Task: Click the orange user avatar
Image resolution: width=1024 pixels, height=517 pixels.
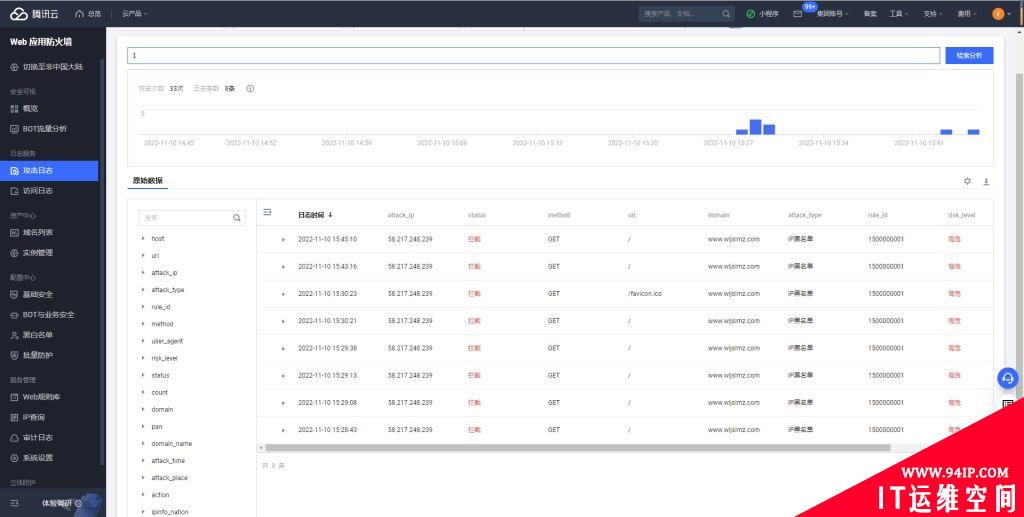Action: tap(998, 14)
